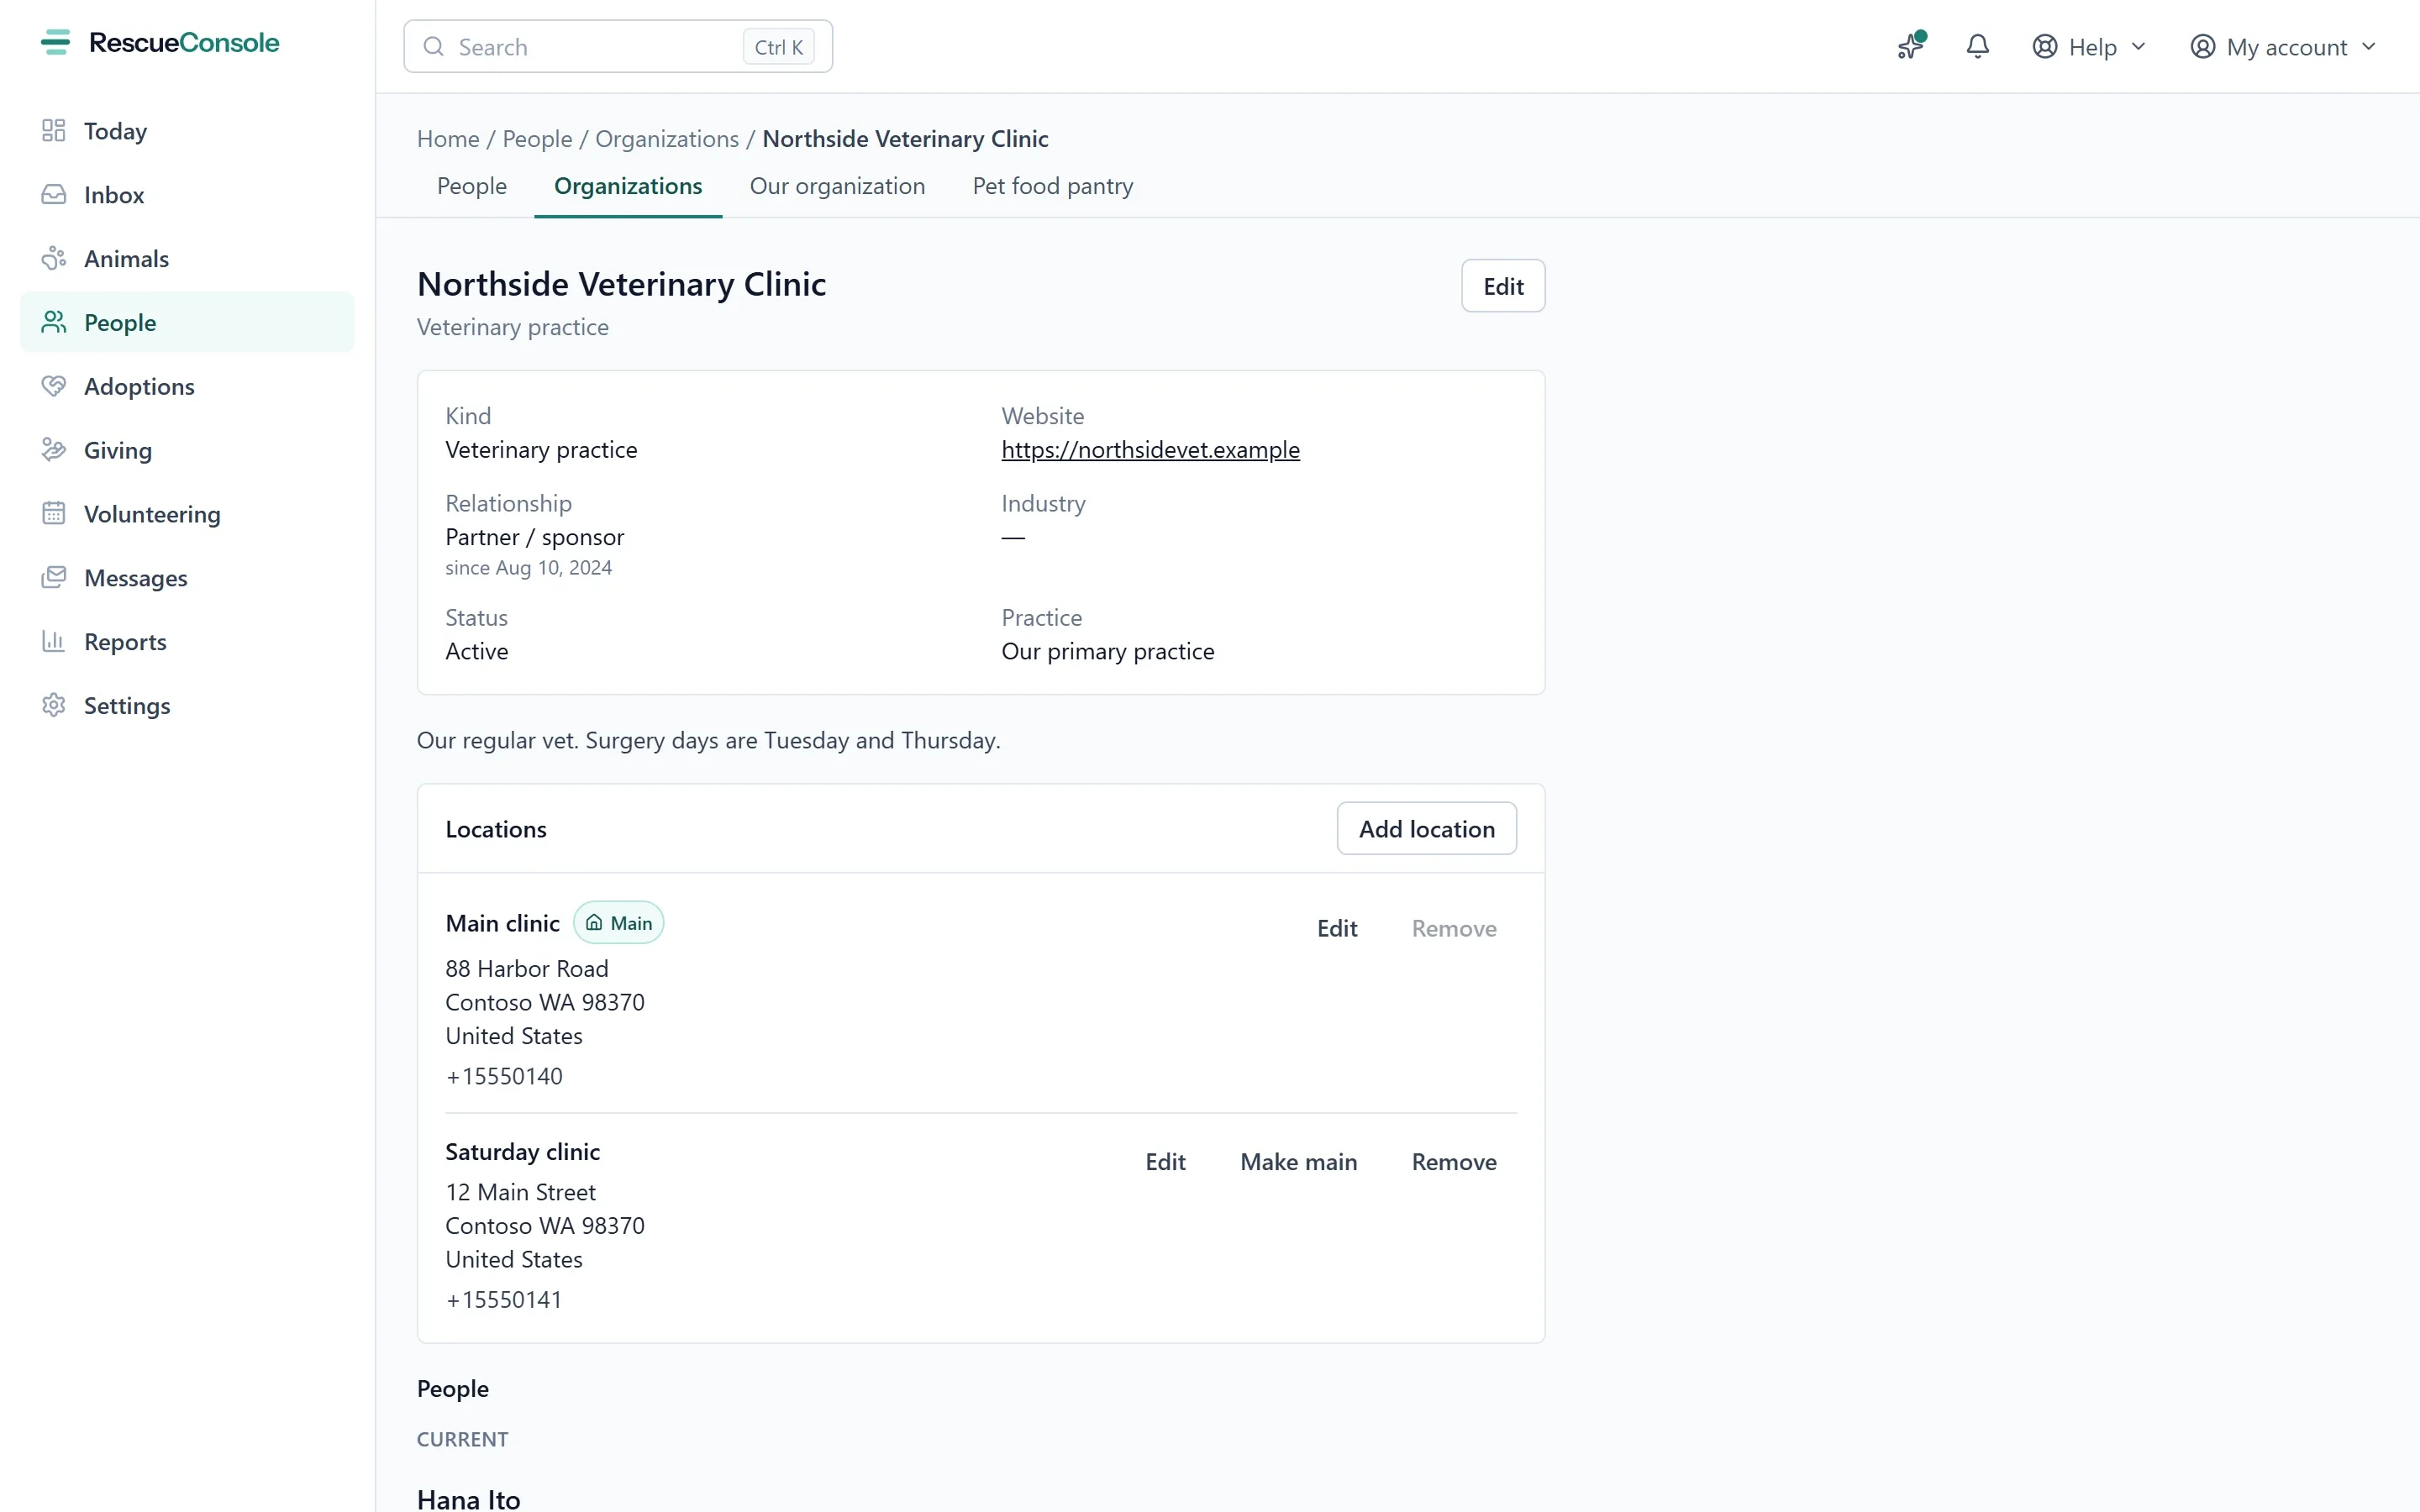Screen dimensions: 2420x1512
Task: Expand the My account dropdown chevron
Action: pyautogui.click(x=2369, y=47)
